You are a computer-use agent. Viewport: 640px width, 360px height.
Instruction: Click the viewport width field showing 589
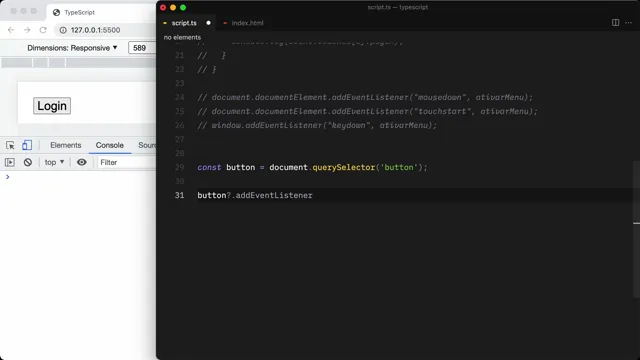pos(142,48)
